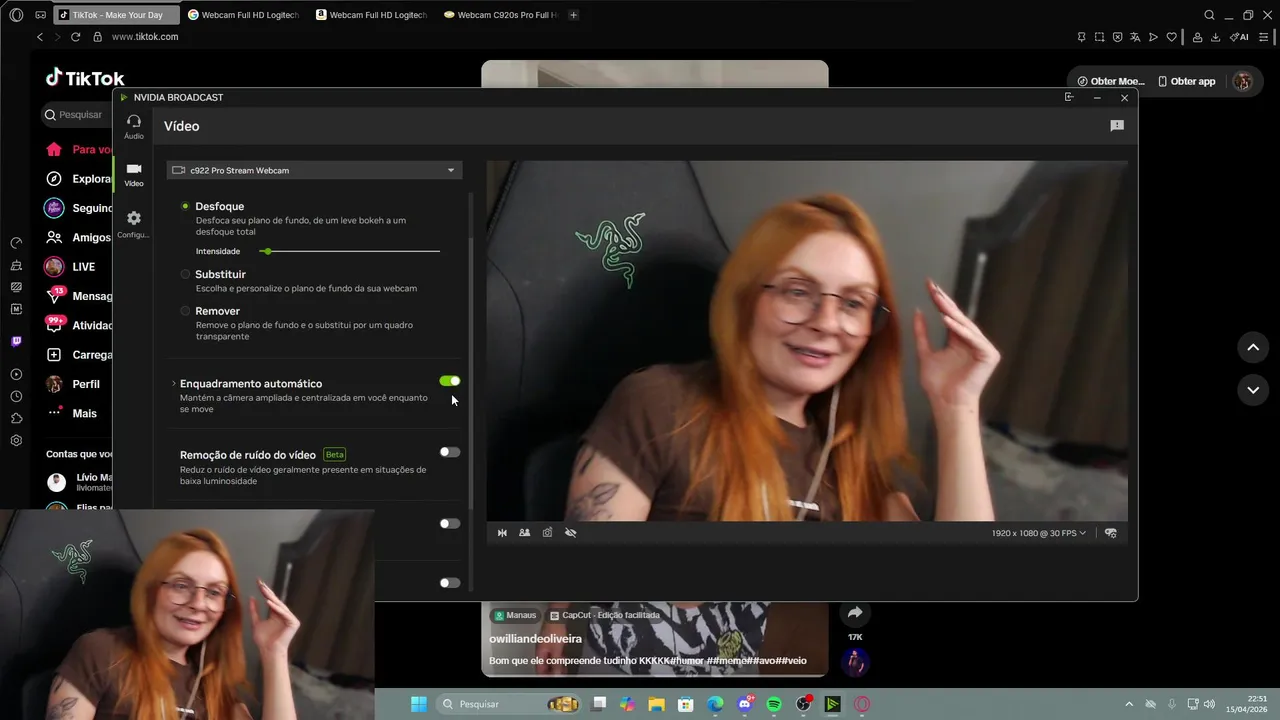Click the browser downloads icon

click(x=1215, y=37)
